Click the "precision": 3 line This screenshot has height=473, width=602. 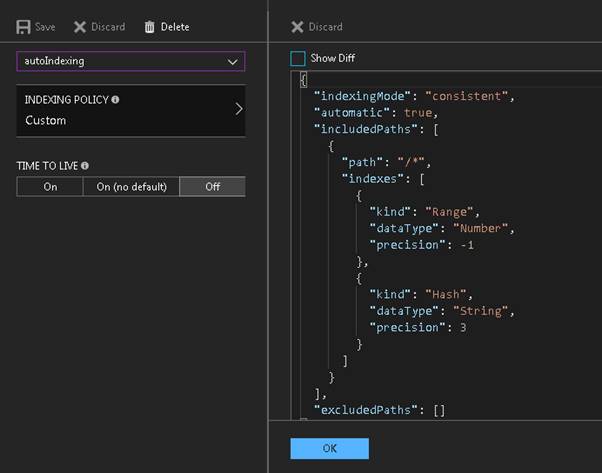point(418,327)
